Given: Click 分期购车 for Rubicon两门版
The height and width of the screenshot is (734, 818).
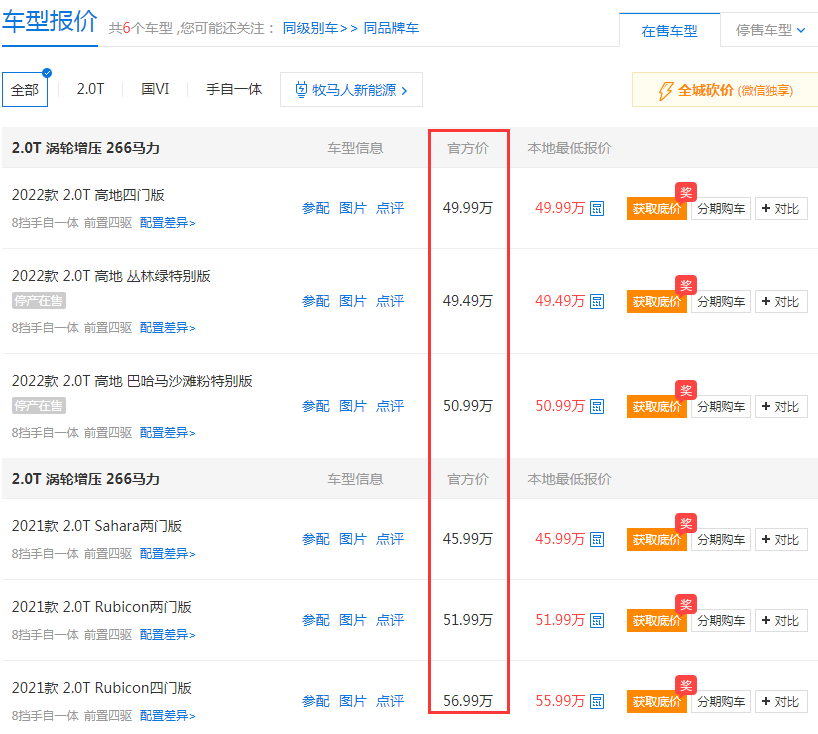Looking at the screenshot, I should pos(721,620).
